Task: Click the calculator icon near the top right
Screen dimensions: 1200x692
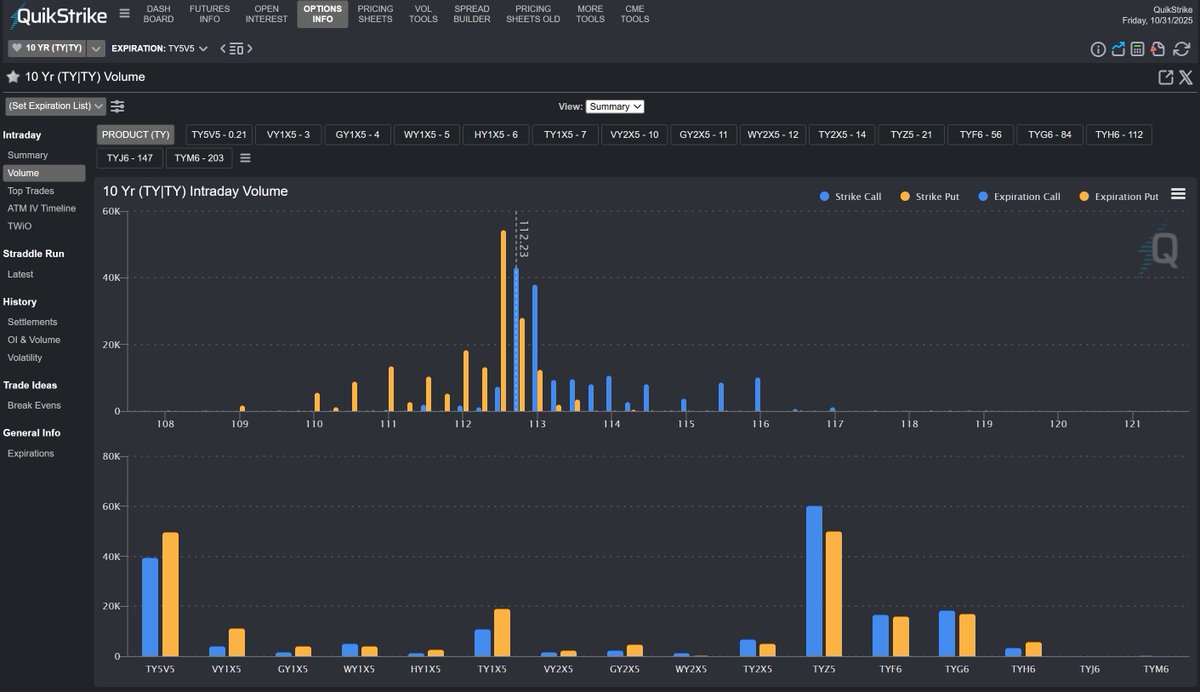Action: coord(1137,48)
